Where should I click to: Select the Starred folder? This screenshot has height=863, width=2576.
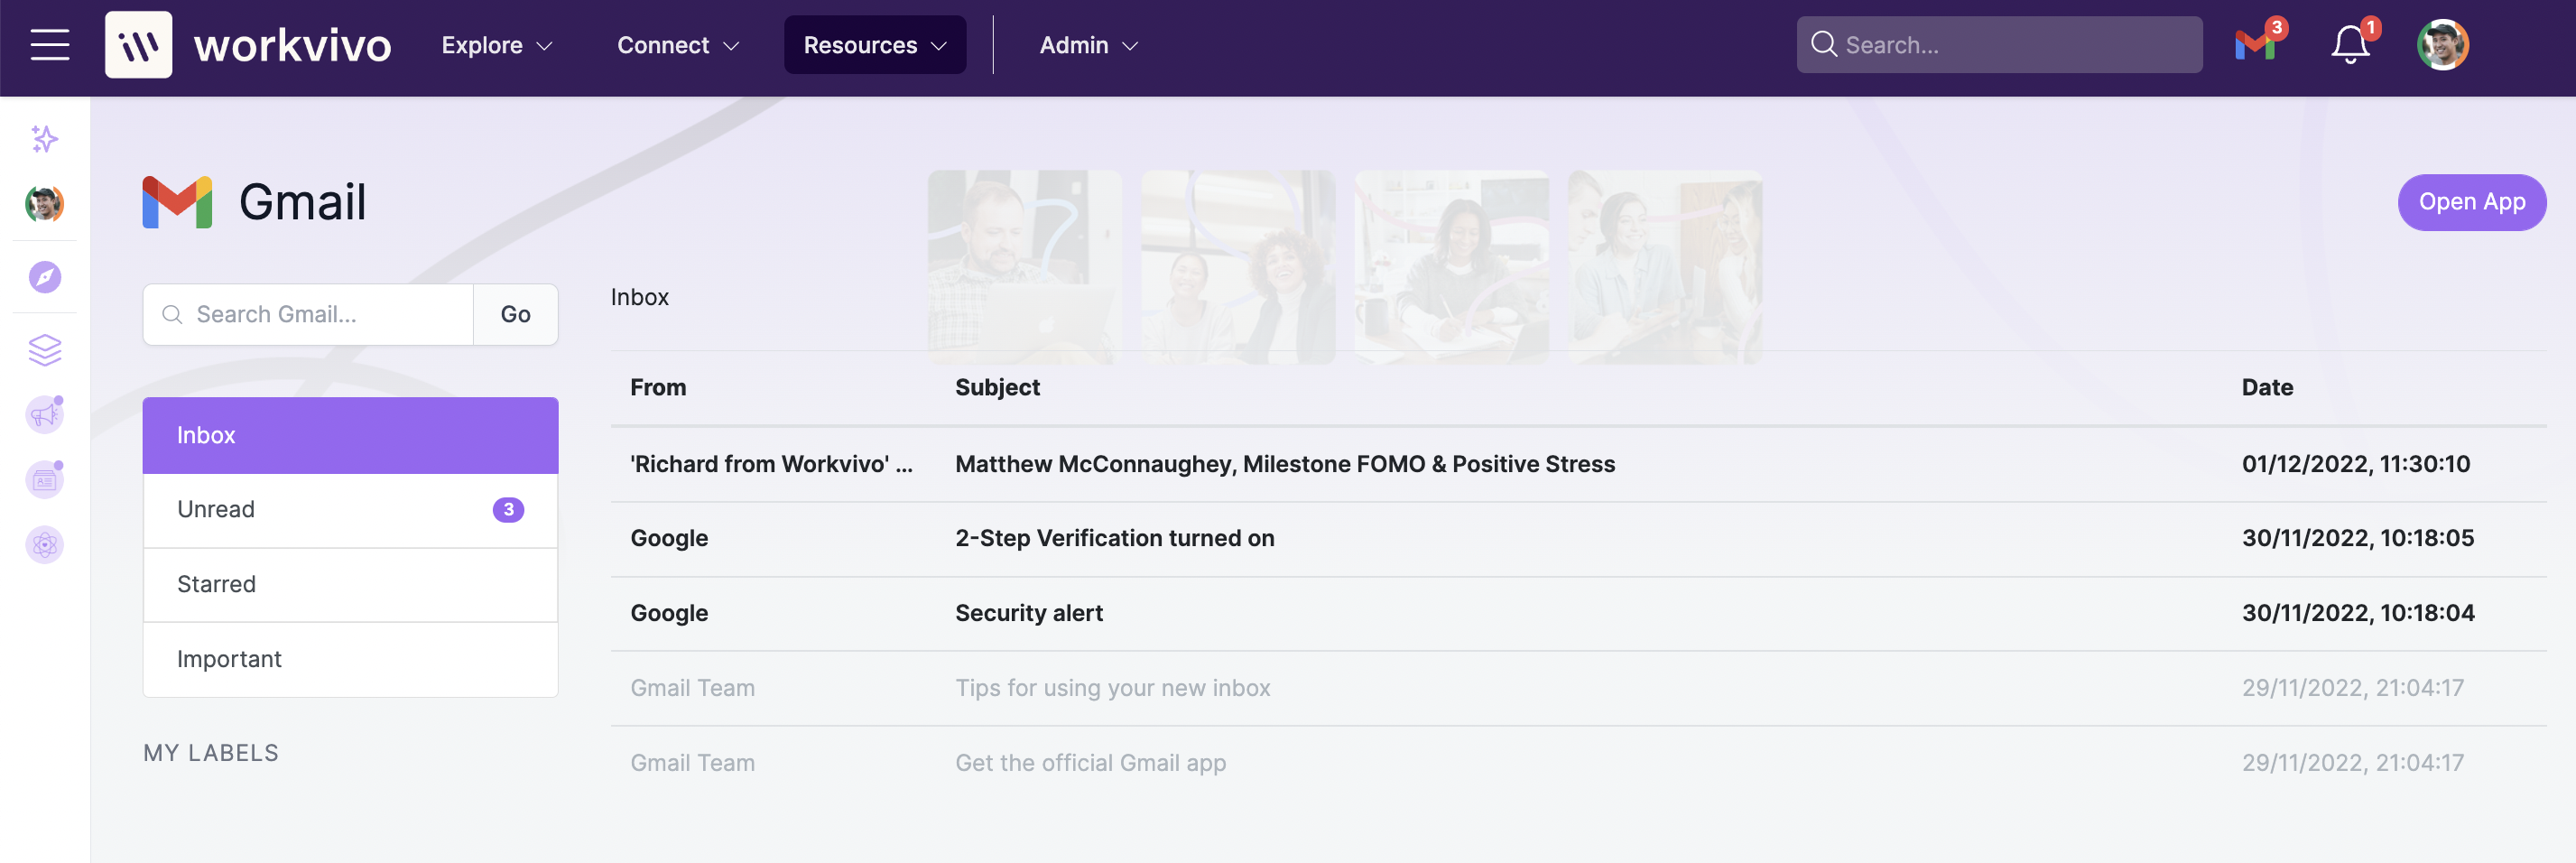tap(350, 585)
